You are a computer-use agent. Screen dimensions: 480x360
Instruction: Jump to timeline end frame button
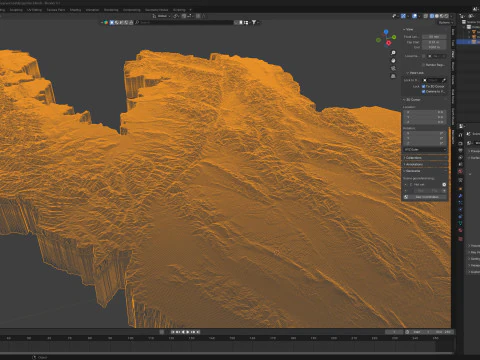coord(198,332)
